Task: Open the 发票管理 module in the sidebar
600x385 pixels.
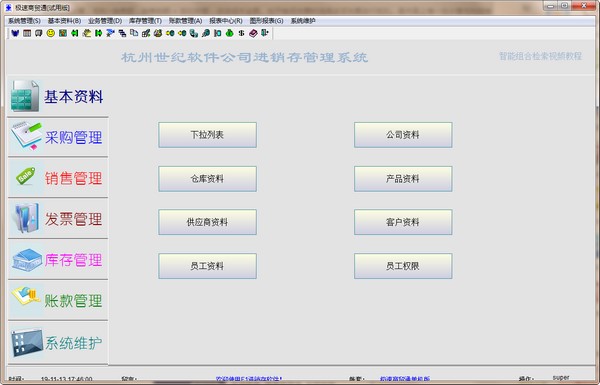Action: [x=58, y=219]
